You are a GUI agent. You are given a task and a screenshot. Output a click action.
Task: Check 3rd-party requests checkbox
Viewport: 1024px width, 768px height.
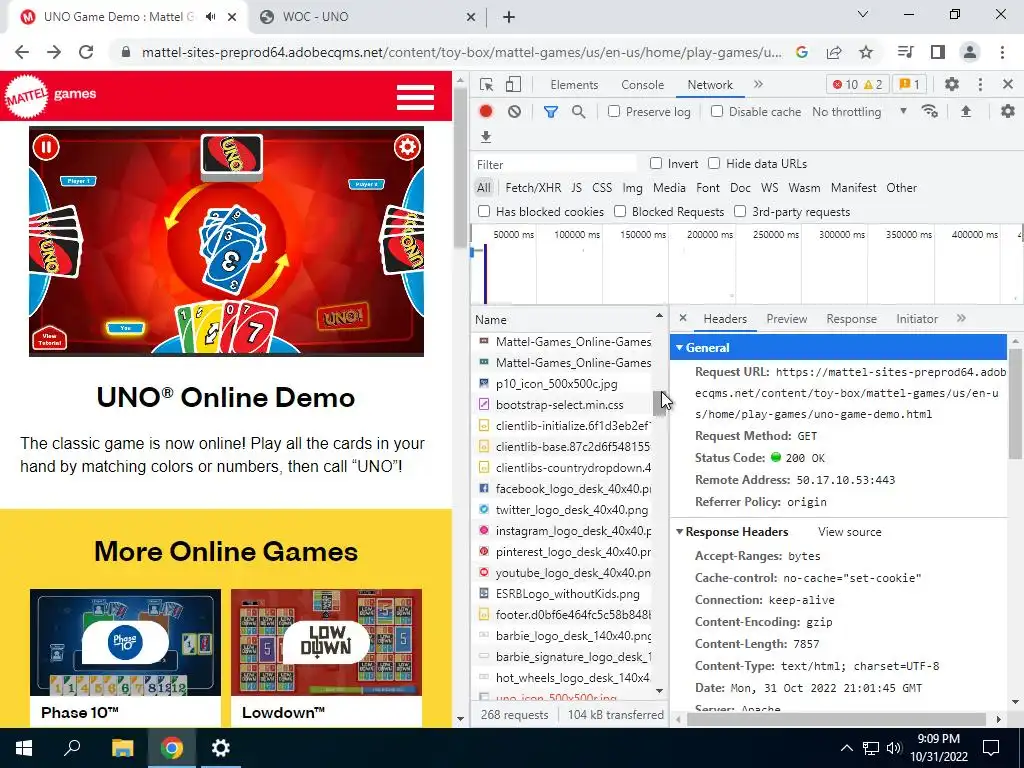pos(740,212)
